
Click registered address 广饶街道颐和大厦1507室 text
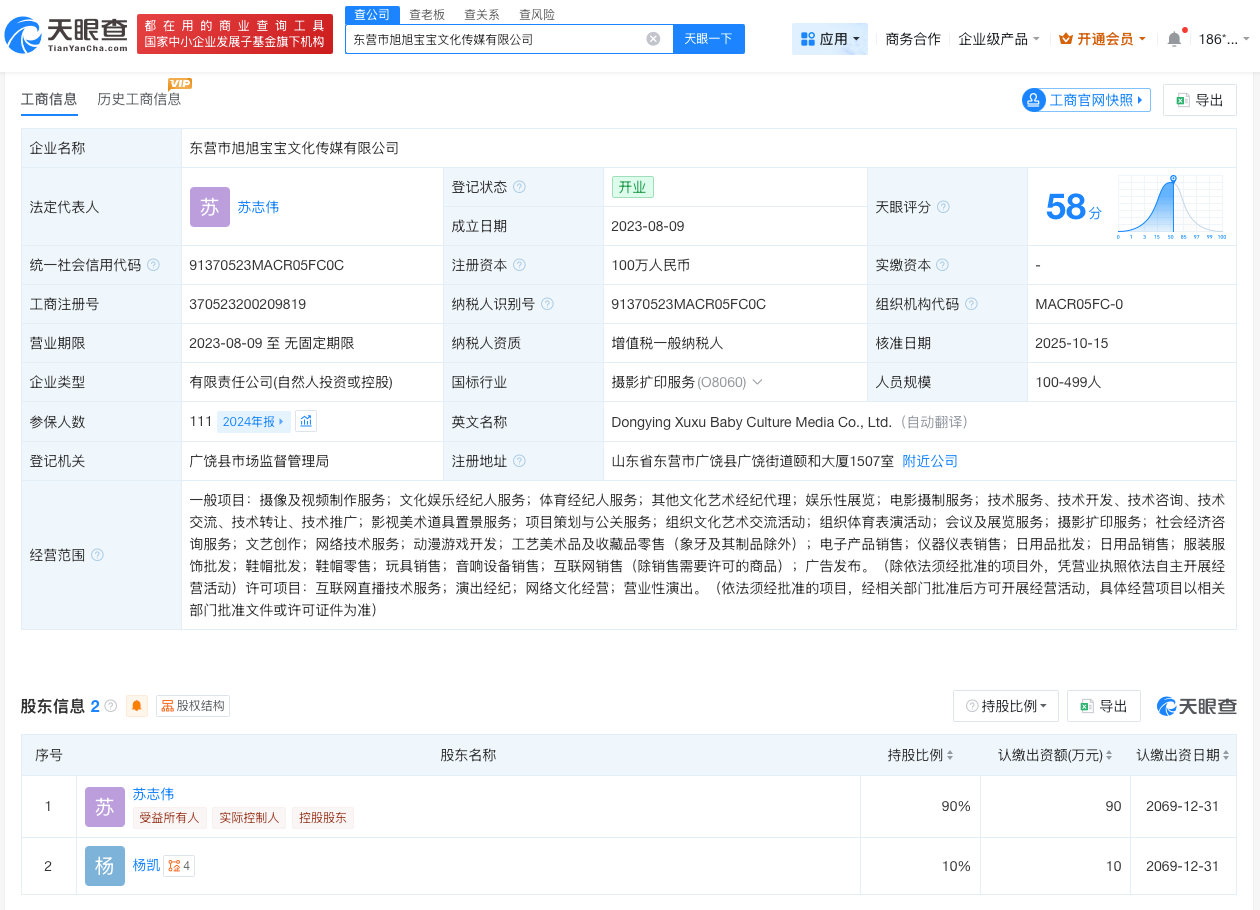click(x=753, y=461)
